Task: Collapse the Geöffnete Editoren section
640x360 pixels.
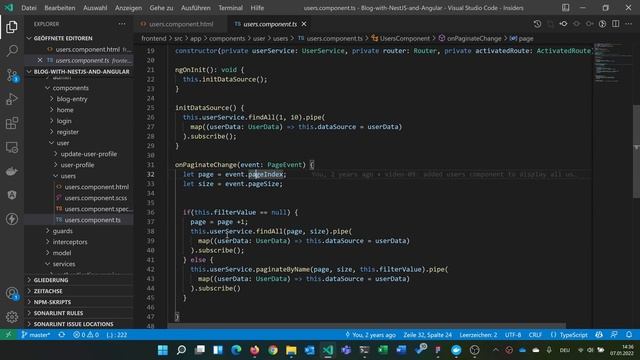Action: pos(80,38)
